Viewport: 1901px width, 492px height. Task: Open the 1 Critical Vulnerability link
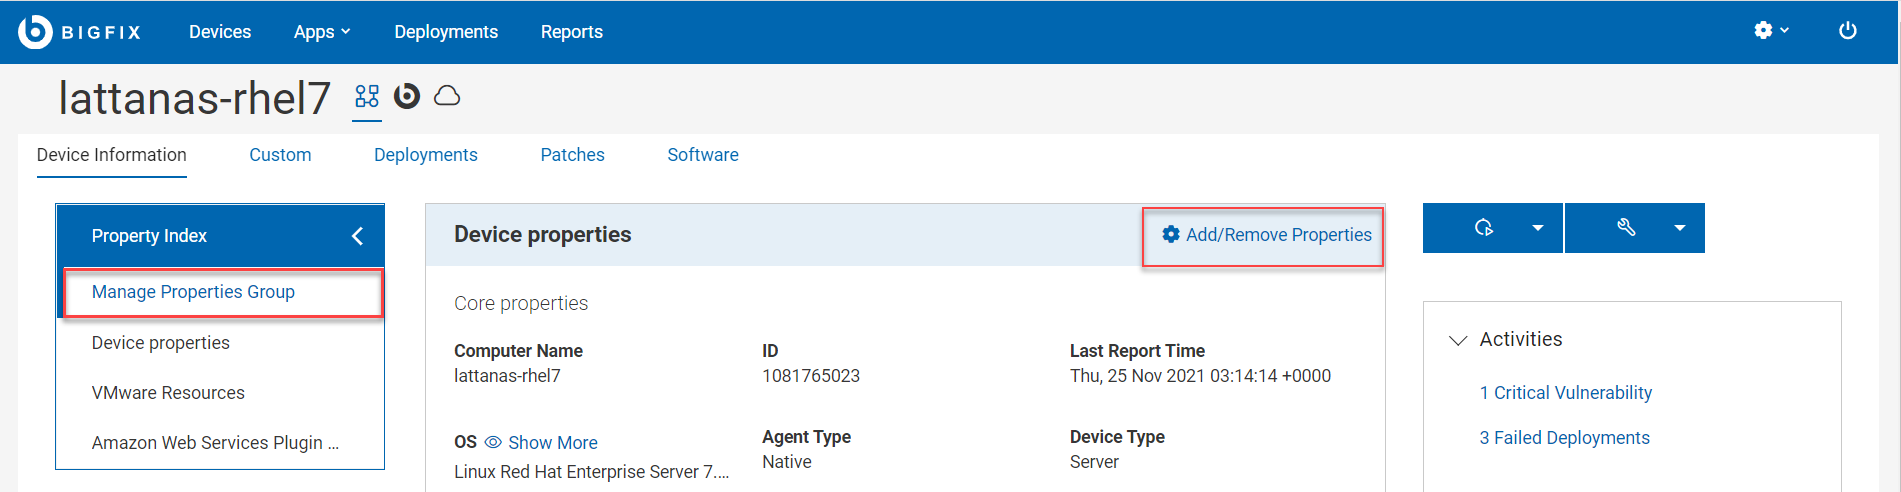1565,393
